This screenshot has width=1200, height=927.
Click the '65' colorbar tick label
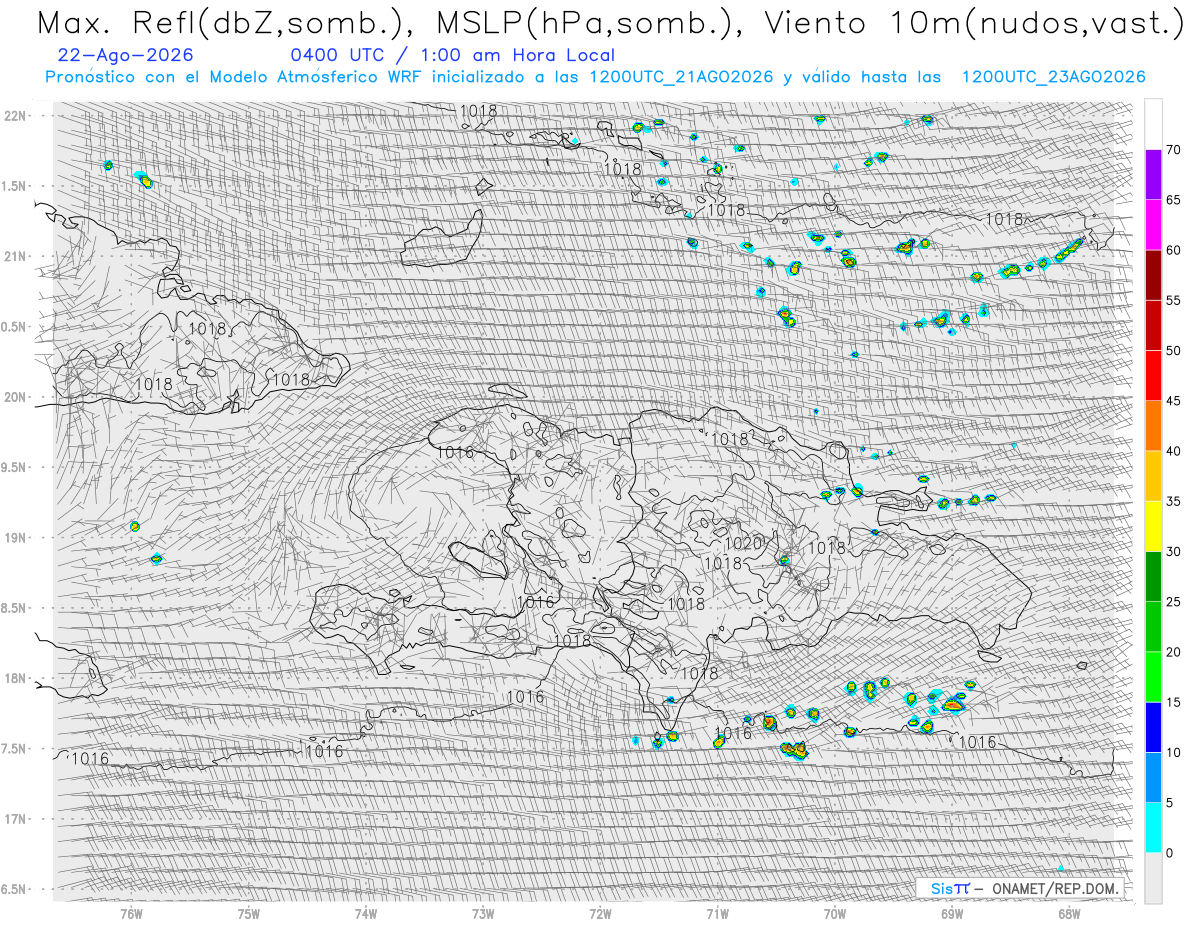[x=1173, y=200]
